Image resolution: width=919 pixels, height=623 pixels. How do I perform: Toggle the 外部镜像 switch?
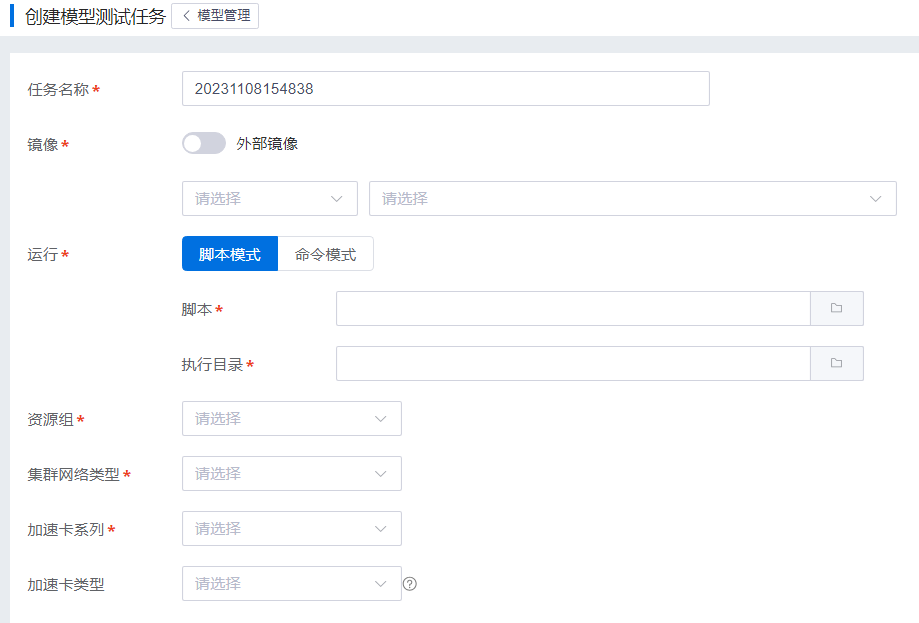(x=204, y=144)
